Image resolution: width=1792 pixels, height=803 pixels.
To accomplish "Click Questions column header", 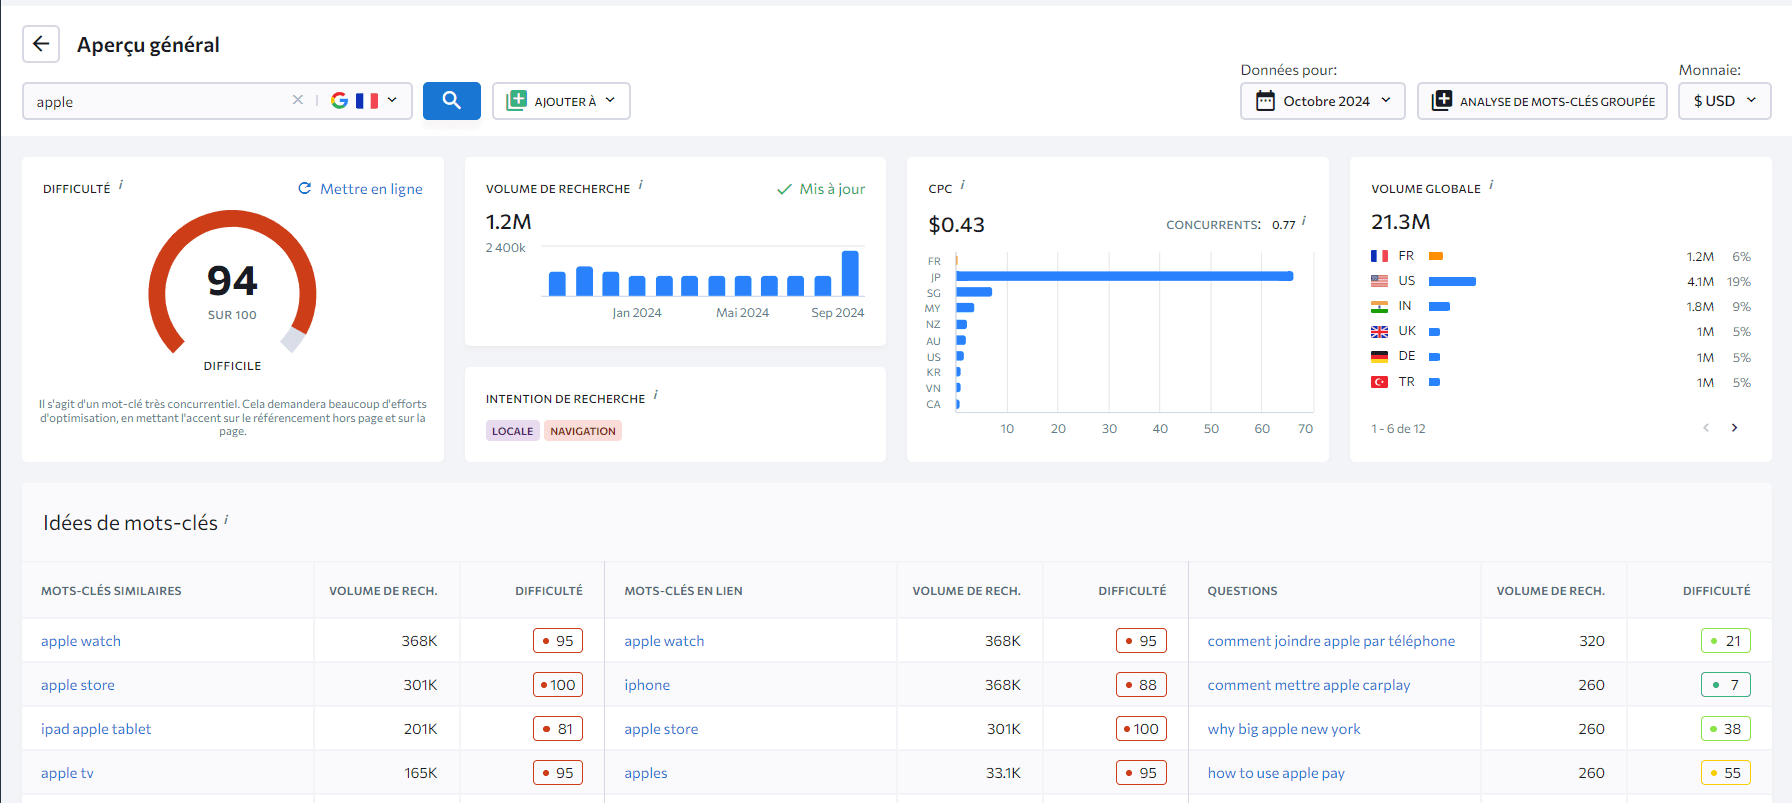I will 1242,591.
